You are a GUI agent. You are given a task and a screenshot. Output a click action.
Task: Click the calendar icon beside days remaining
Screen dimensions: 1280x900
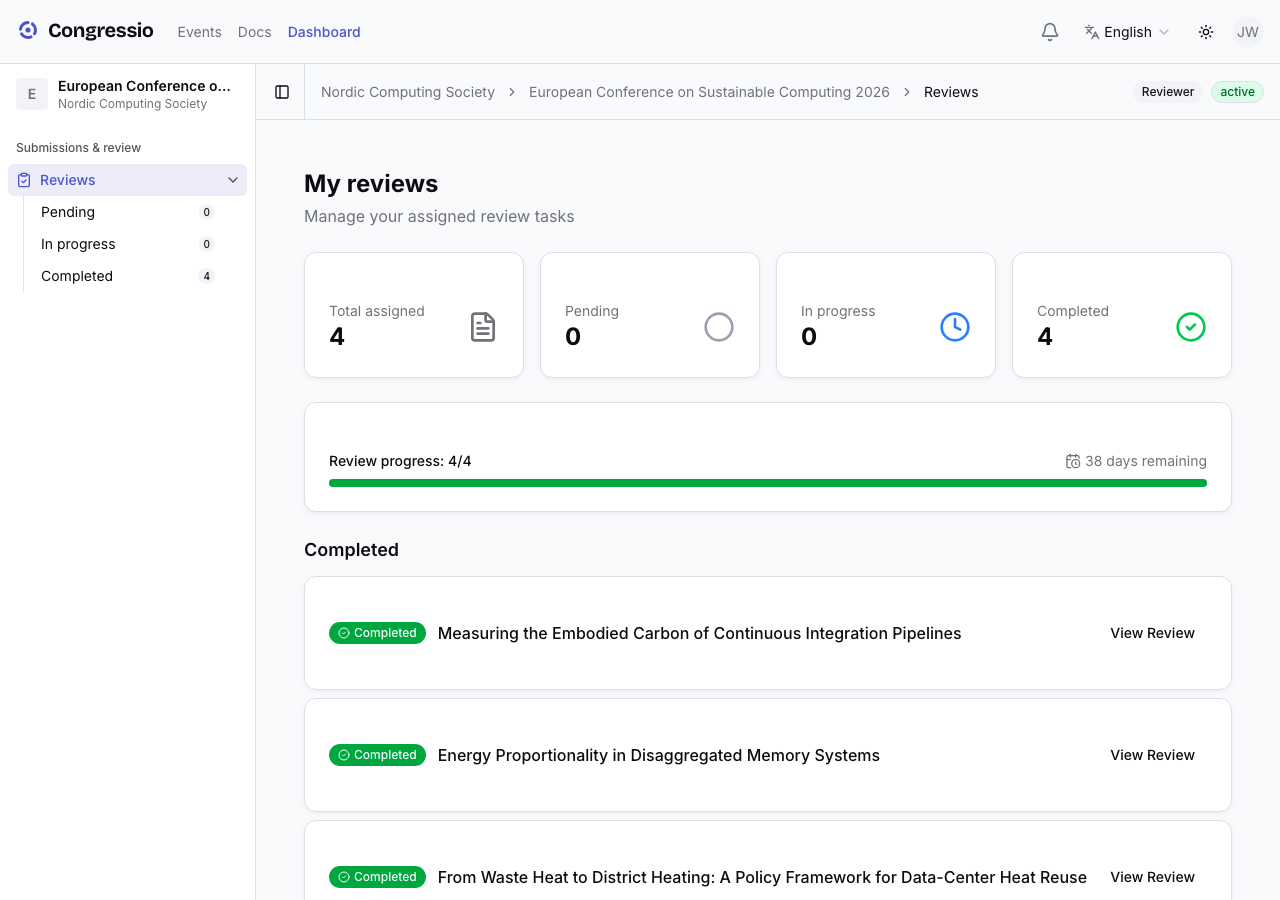coord(1073,461)
